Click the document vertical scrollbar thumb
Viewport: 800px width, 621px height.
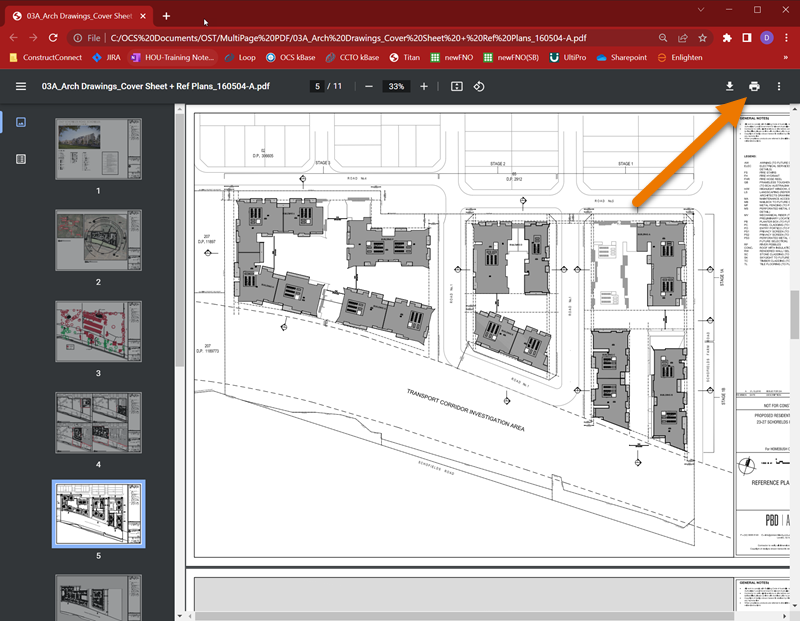coord(795,314)
